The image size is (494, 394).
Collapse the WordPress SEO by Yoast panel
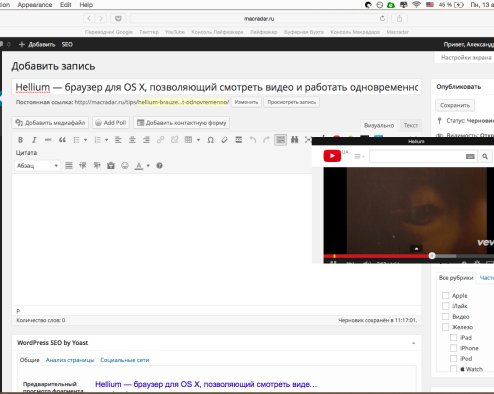pyautogui.click(x=413, y=343)
